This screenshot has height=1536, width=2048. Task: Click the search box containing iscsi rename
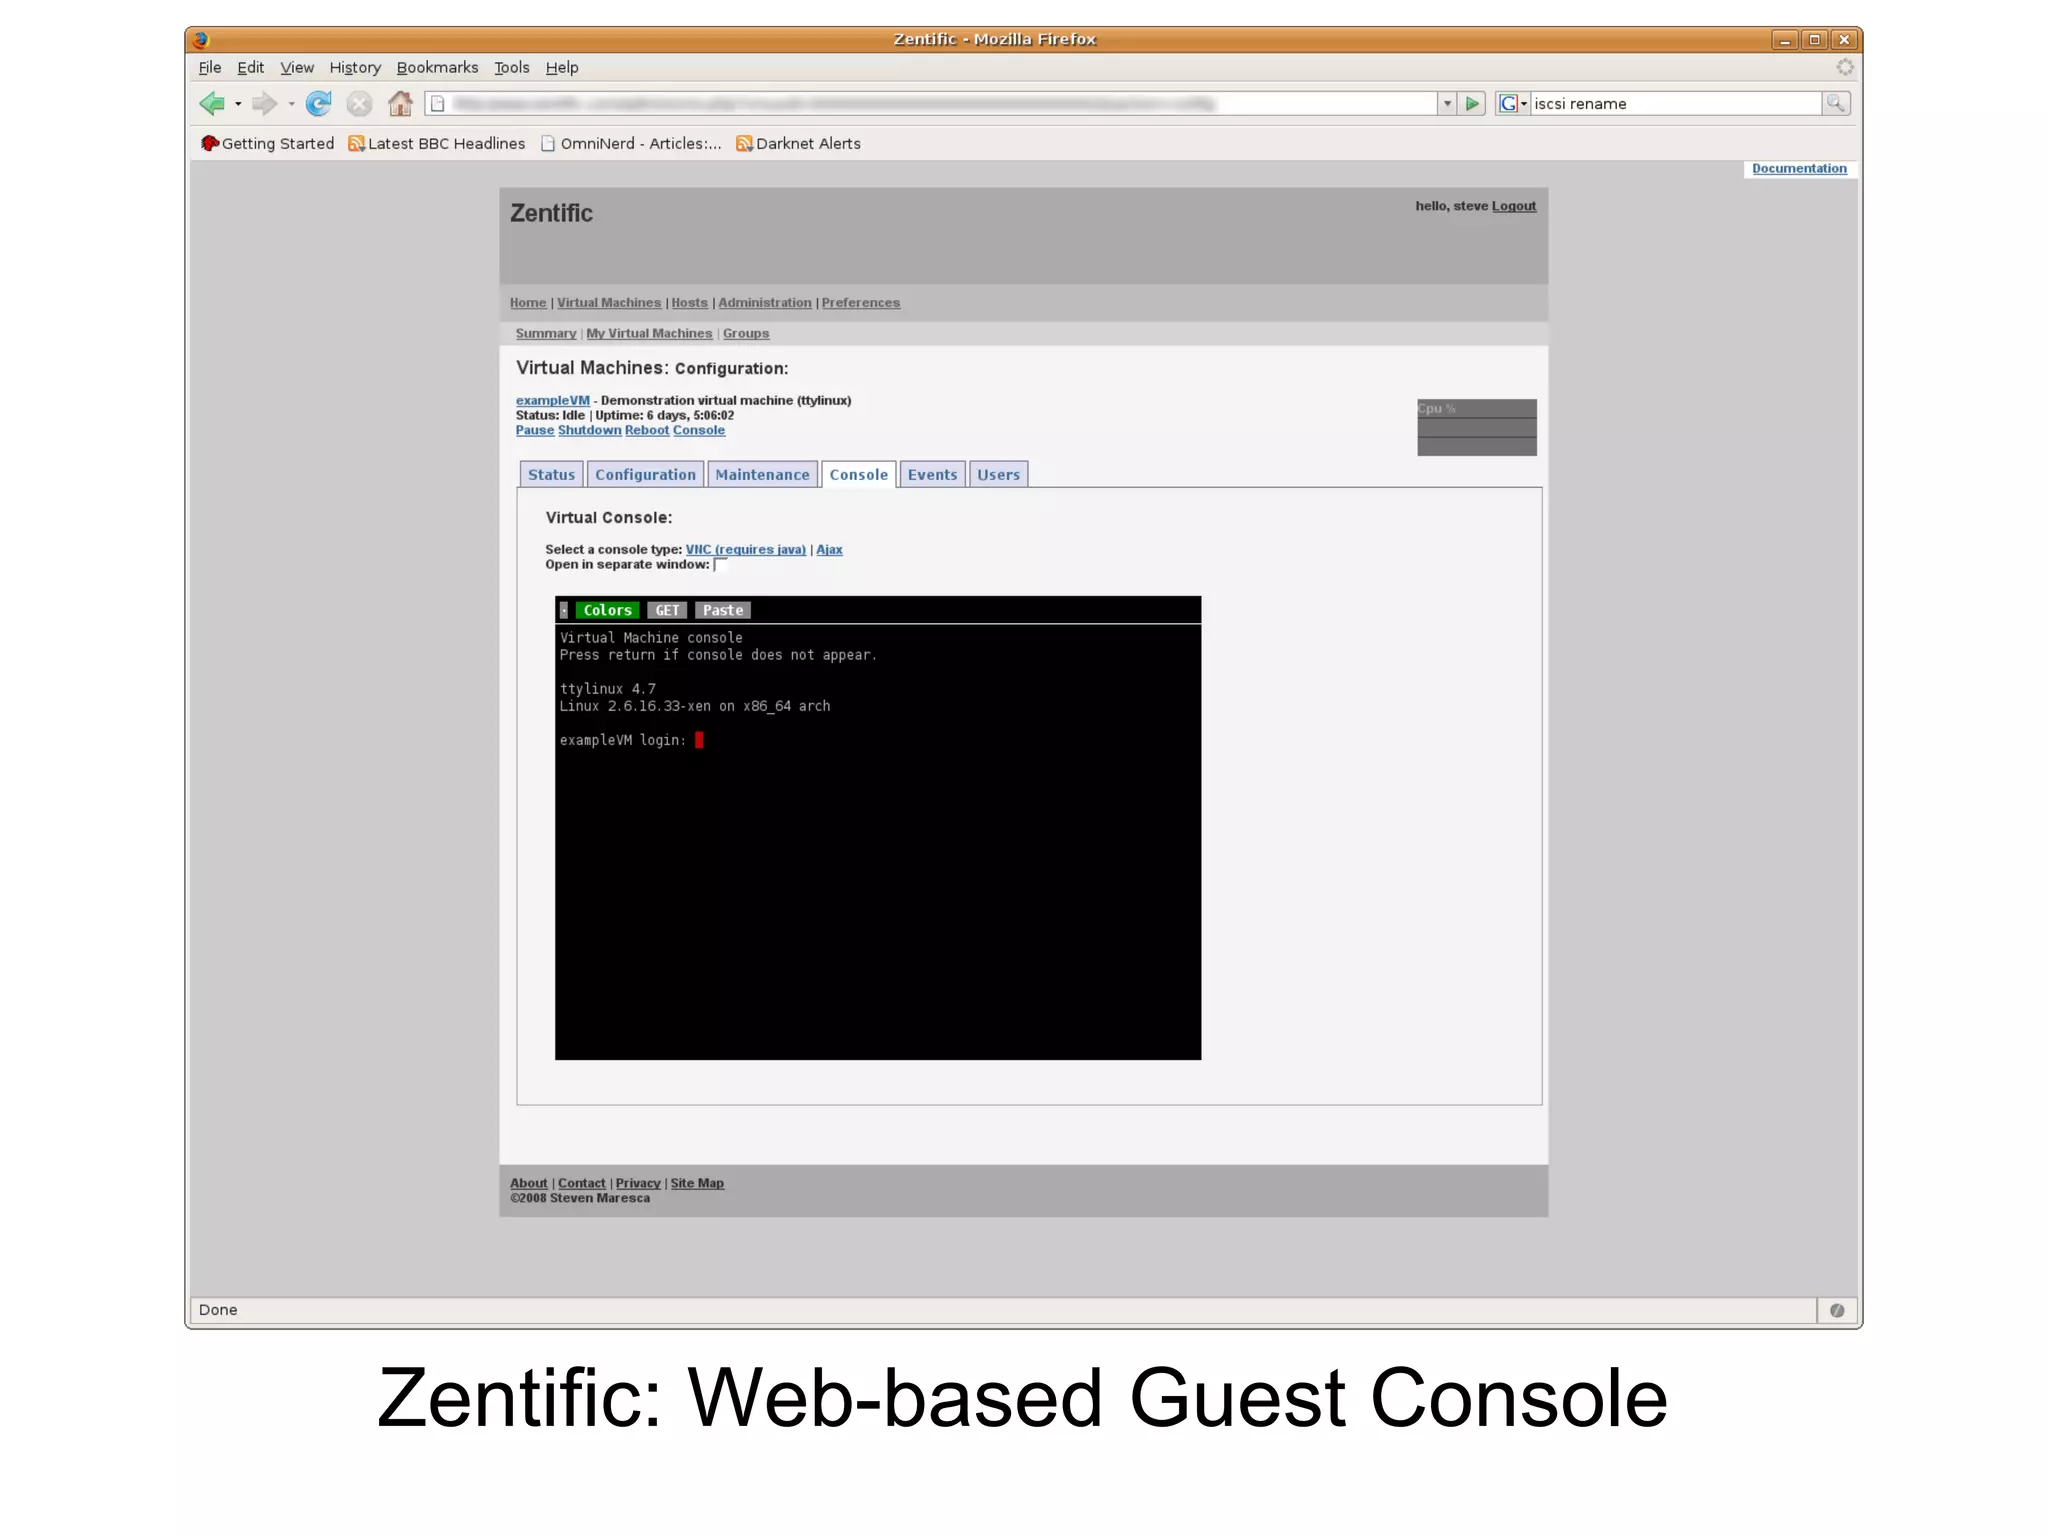1675,103
